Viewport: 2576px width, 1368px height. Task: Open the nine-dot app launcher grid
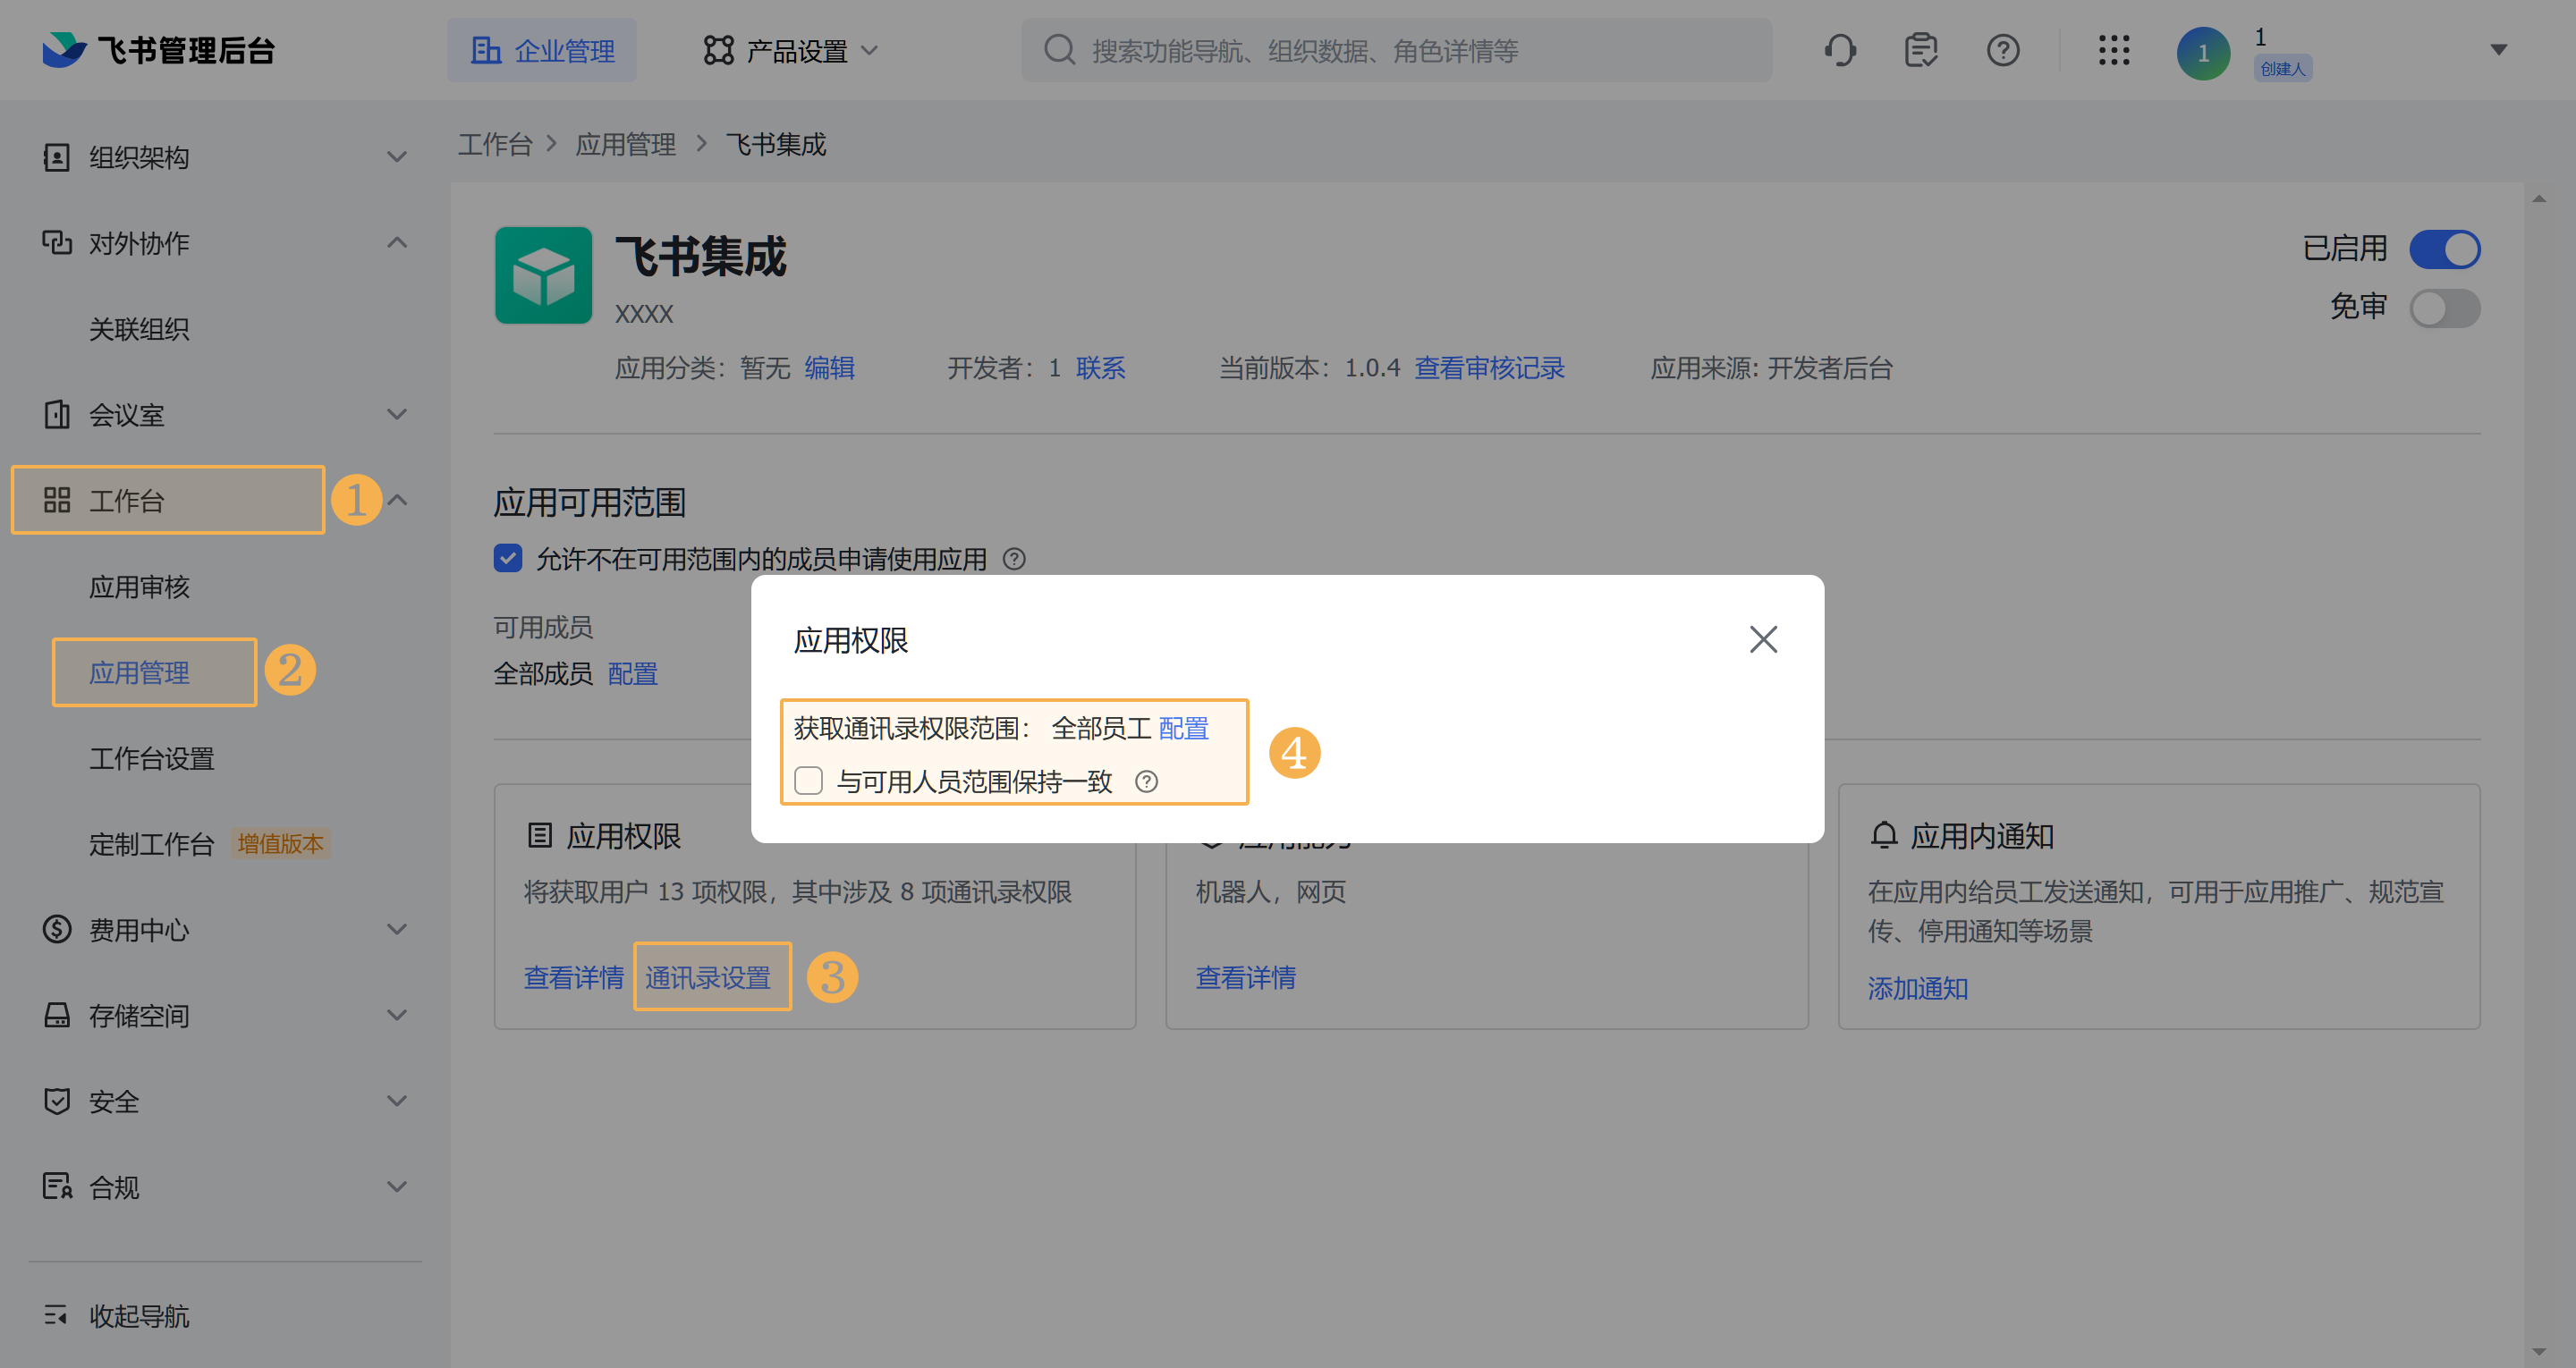[x=2113, y=50]
